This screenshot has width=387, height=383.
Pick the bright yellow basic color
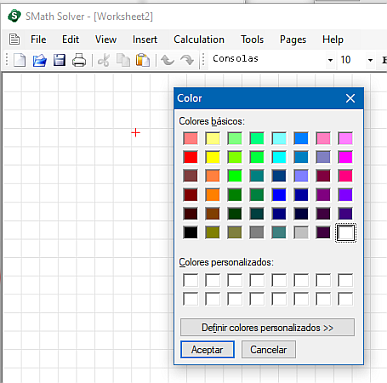[x=213, y=157]
